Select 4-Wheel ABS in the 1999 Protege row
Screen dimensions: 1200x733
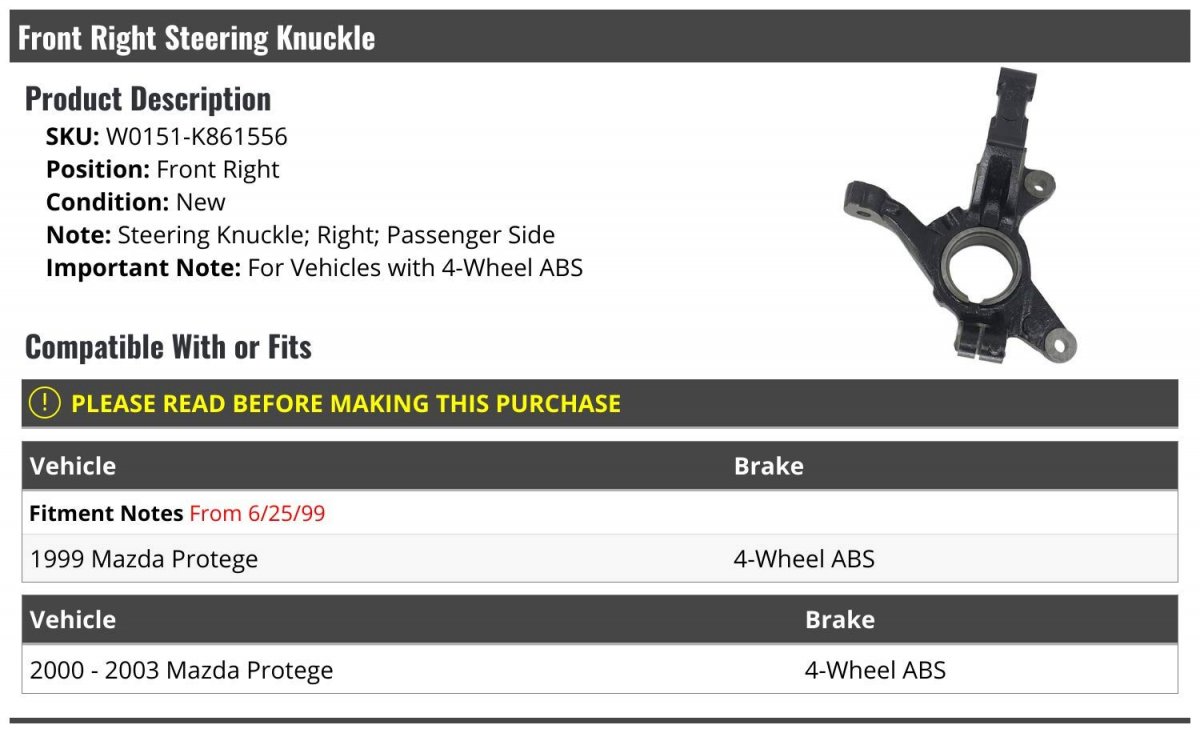(804, 559)
